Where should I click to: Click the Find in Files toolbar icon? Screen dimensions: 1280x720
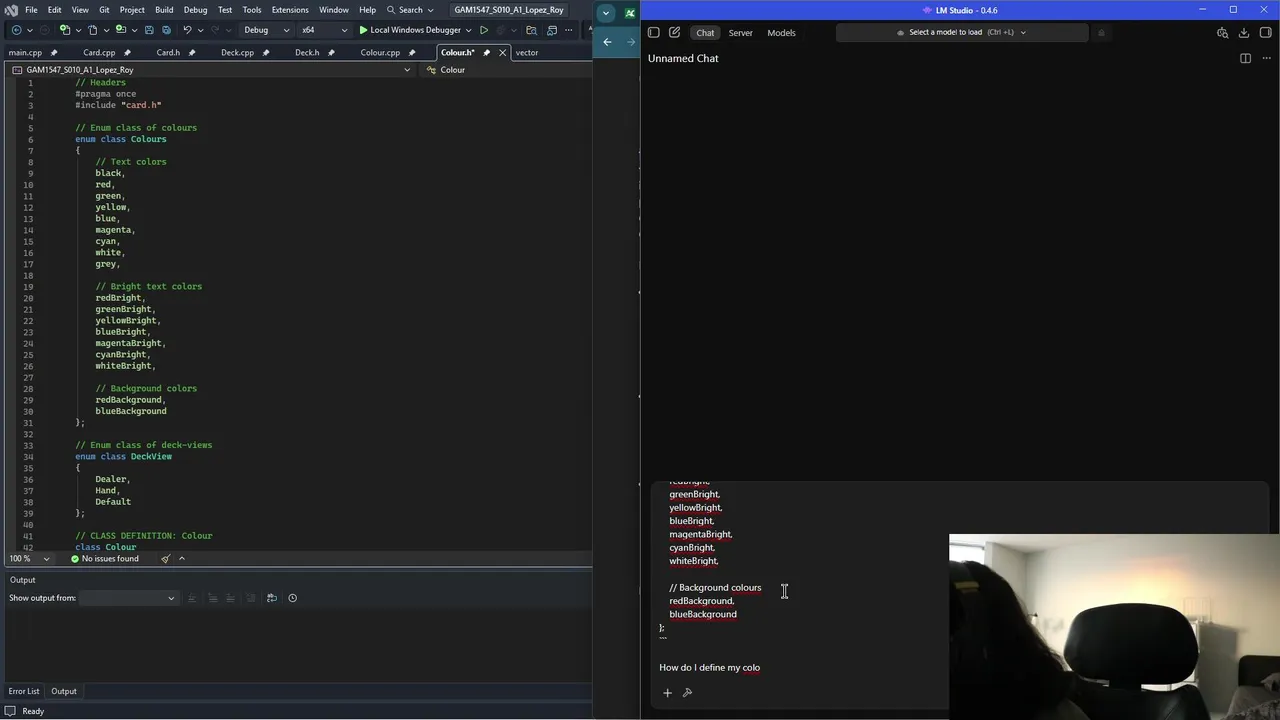point(531,30)
